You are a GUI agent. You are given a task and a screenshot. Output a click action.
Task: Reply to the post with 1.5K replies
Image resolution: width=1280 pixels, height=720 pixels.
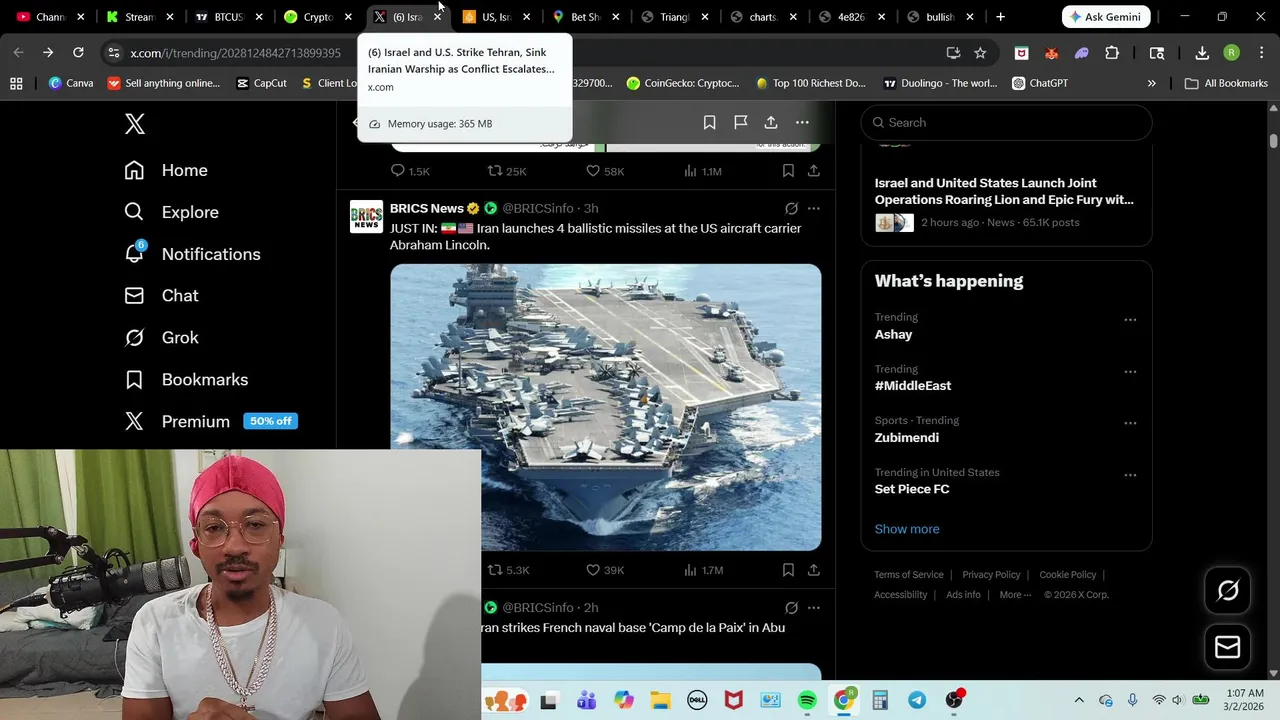[410, 171]
